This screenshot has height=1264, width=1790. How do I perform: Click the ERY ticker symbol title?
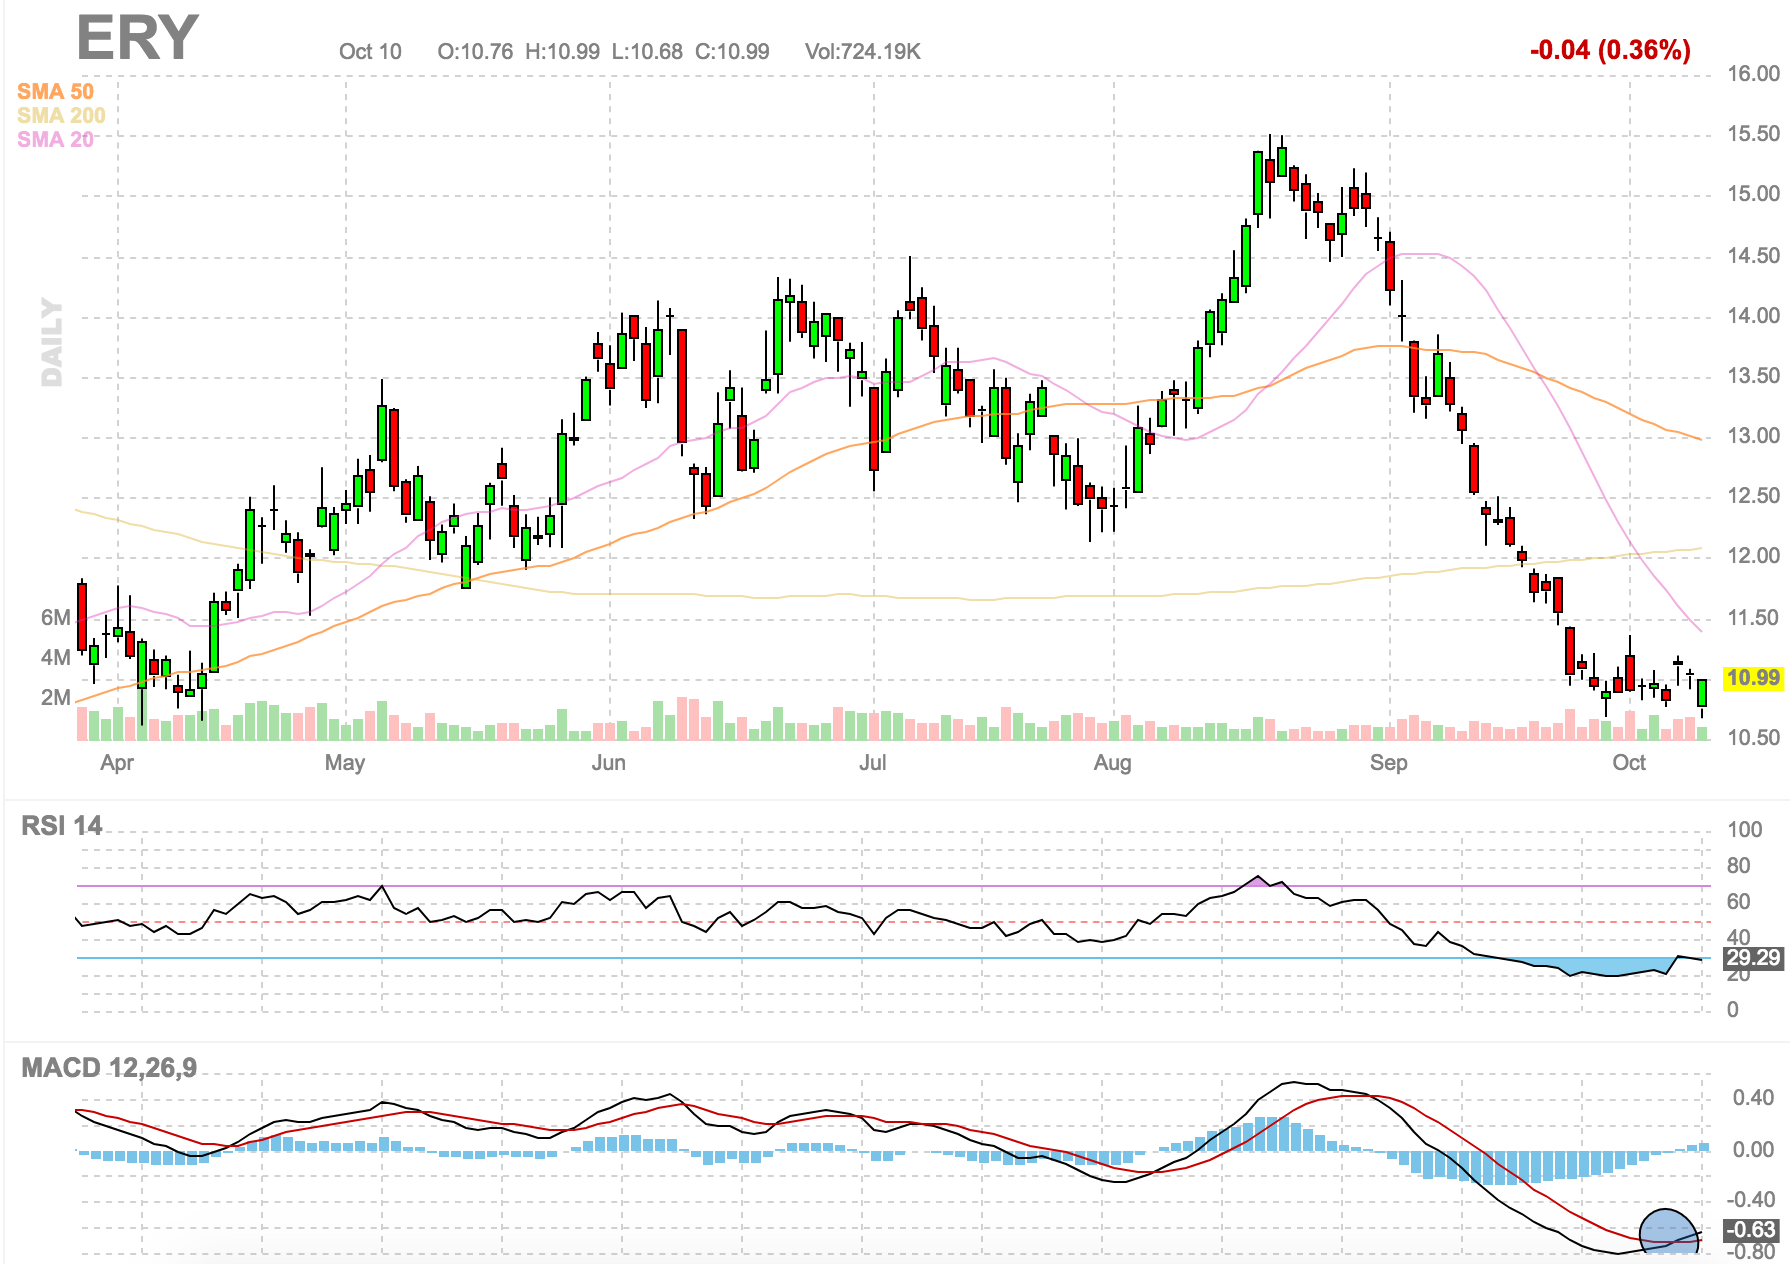[137, 39]
